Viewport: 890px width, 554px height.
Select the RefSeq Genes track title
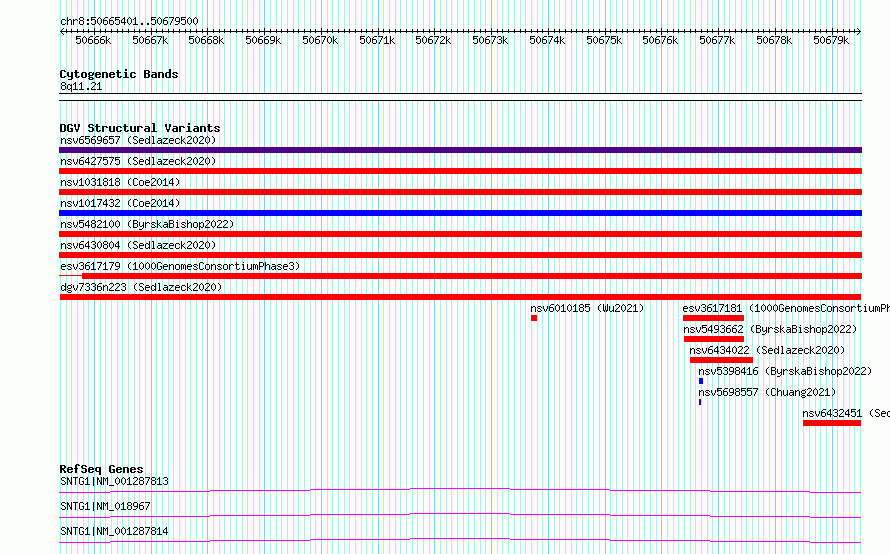(101, 469)
